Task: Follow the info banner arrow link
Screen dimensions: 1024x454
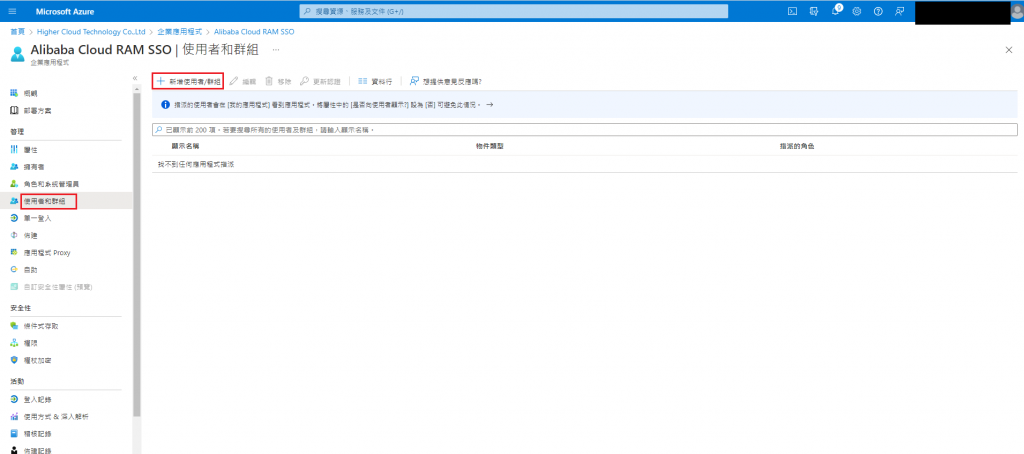Action: (490, 105)
